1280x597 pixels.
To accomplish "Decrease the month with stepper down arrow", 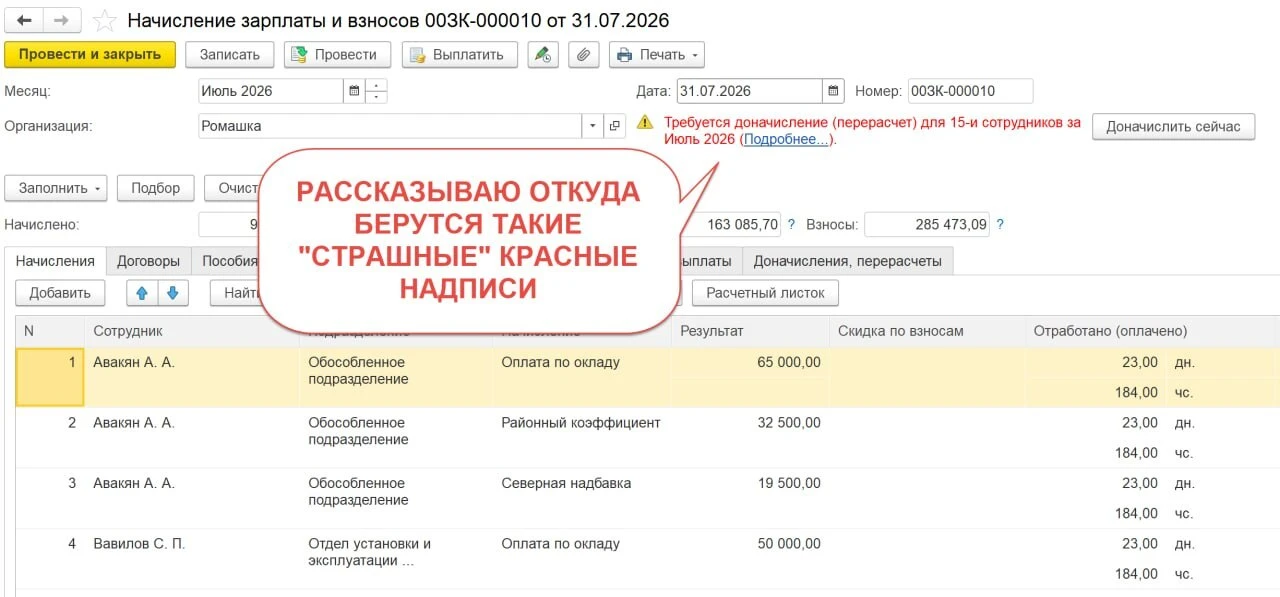I will tap(376, 97).
